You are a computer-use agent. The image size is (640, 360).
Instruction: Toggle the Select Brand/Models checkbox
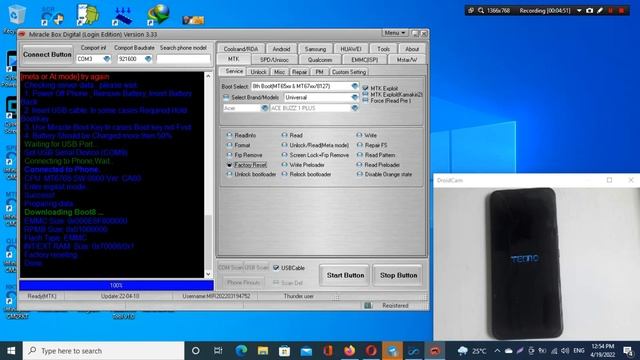[226, 97]
